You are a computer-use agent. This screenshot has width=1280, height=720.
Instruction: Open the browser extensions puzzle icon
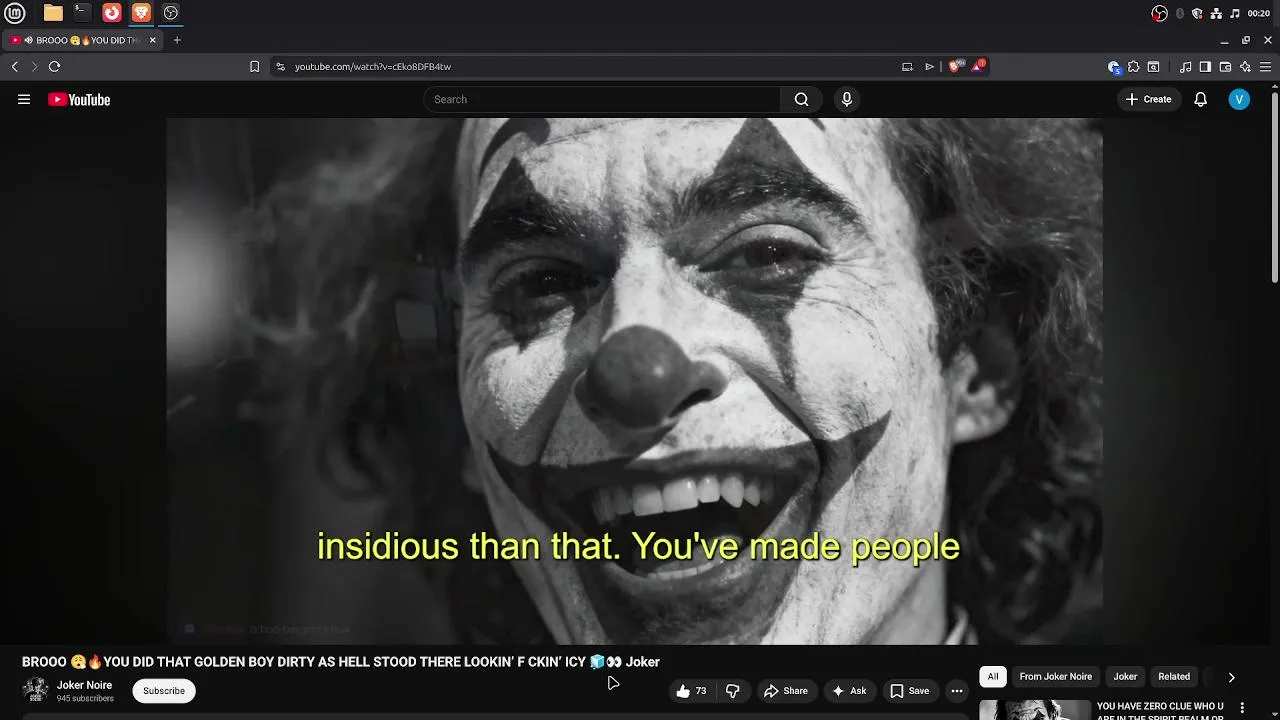(x=1133, y=67)
